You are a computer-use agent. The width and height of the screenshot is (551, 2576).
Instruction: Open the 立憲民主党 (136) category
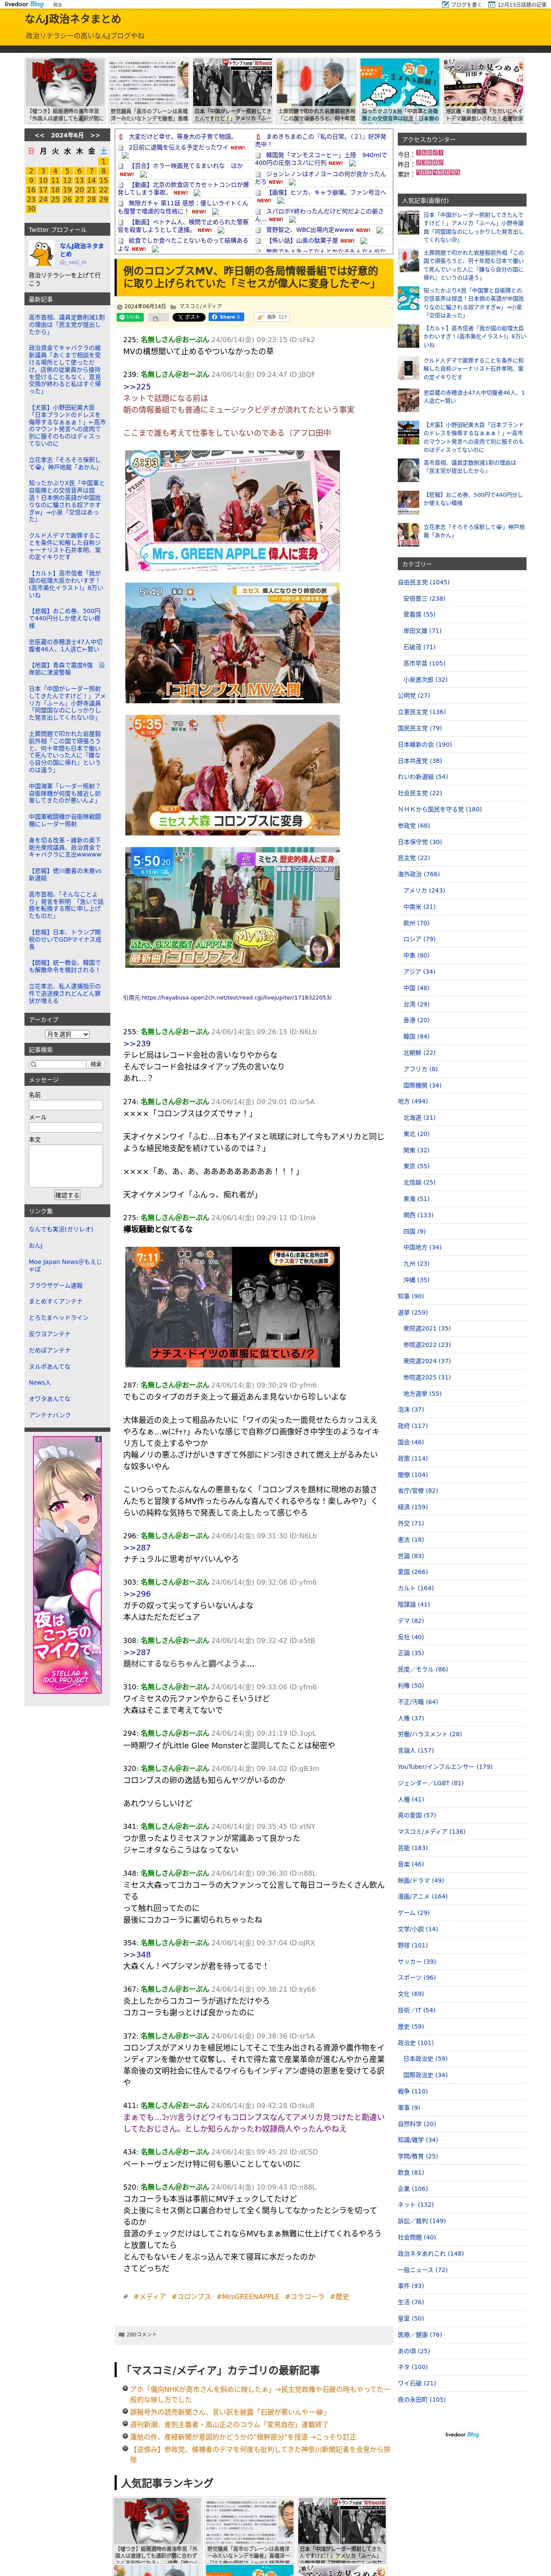(422, 712)
